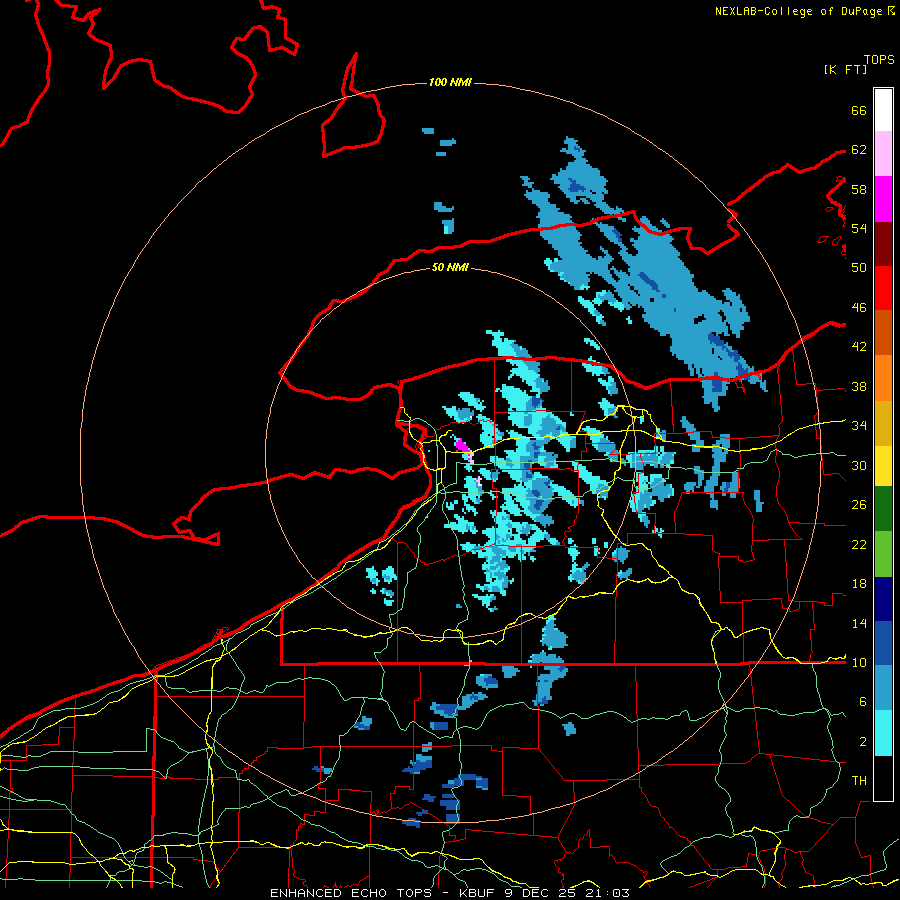The image size is (900, 900).
Task: Click the '62' legend value
Action: click(859, 150)
